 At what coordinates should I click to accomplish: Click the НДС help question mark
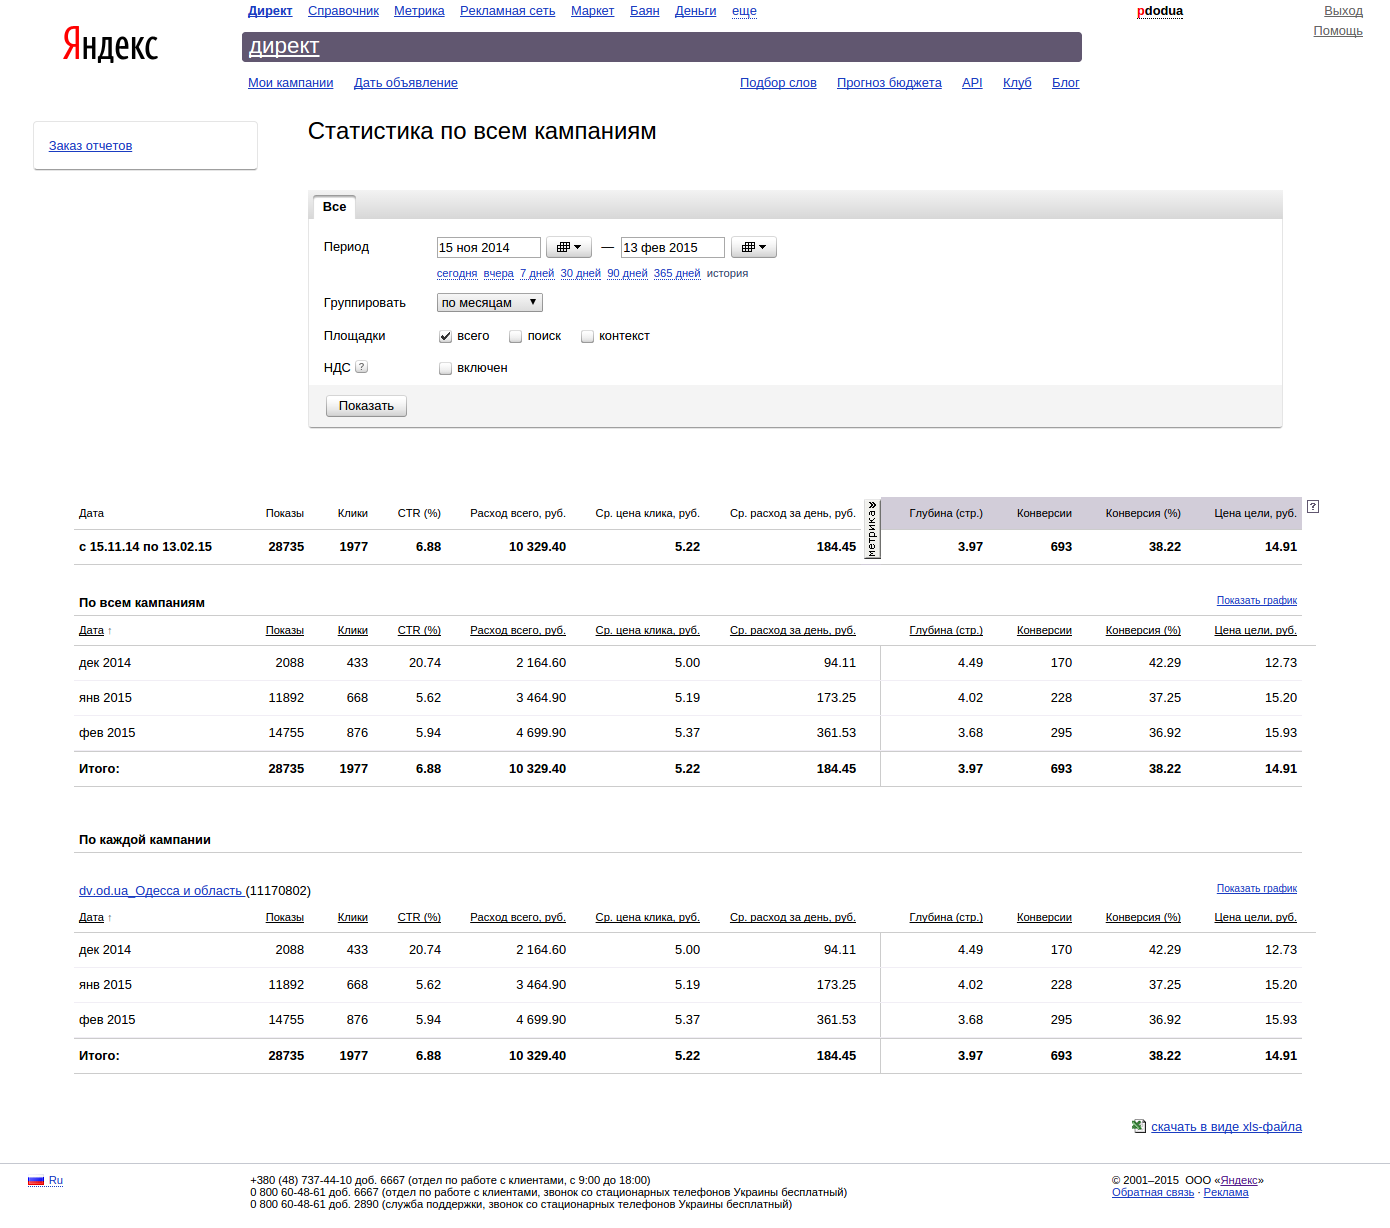tap(362, 367)
